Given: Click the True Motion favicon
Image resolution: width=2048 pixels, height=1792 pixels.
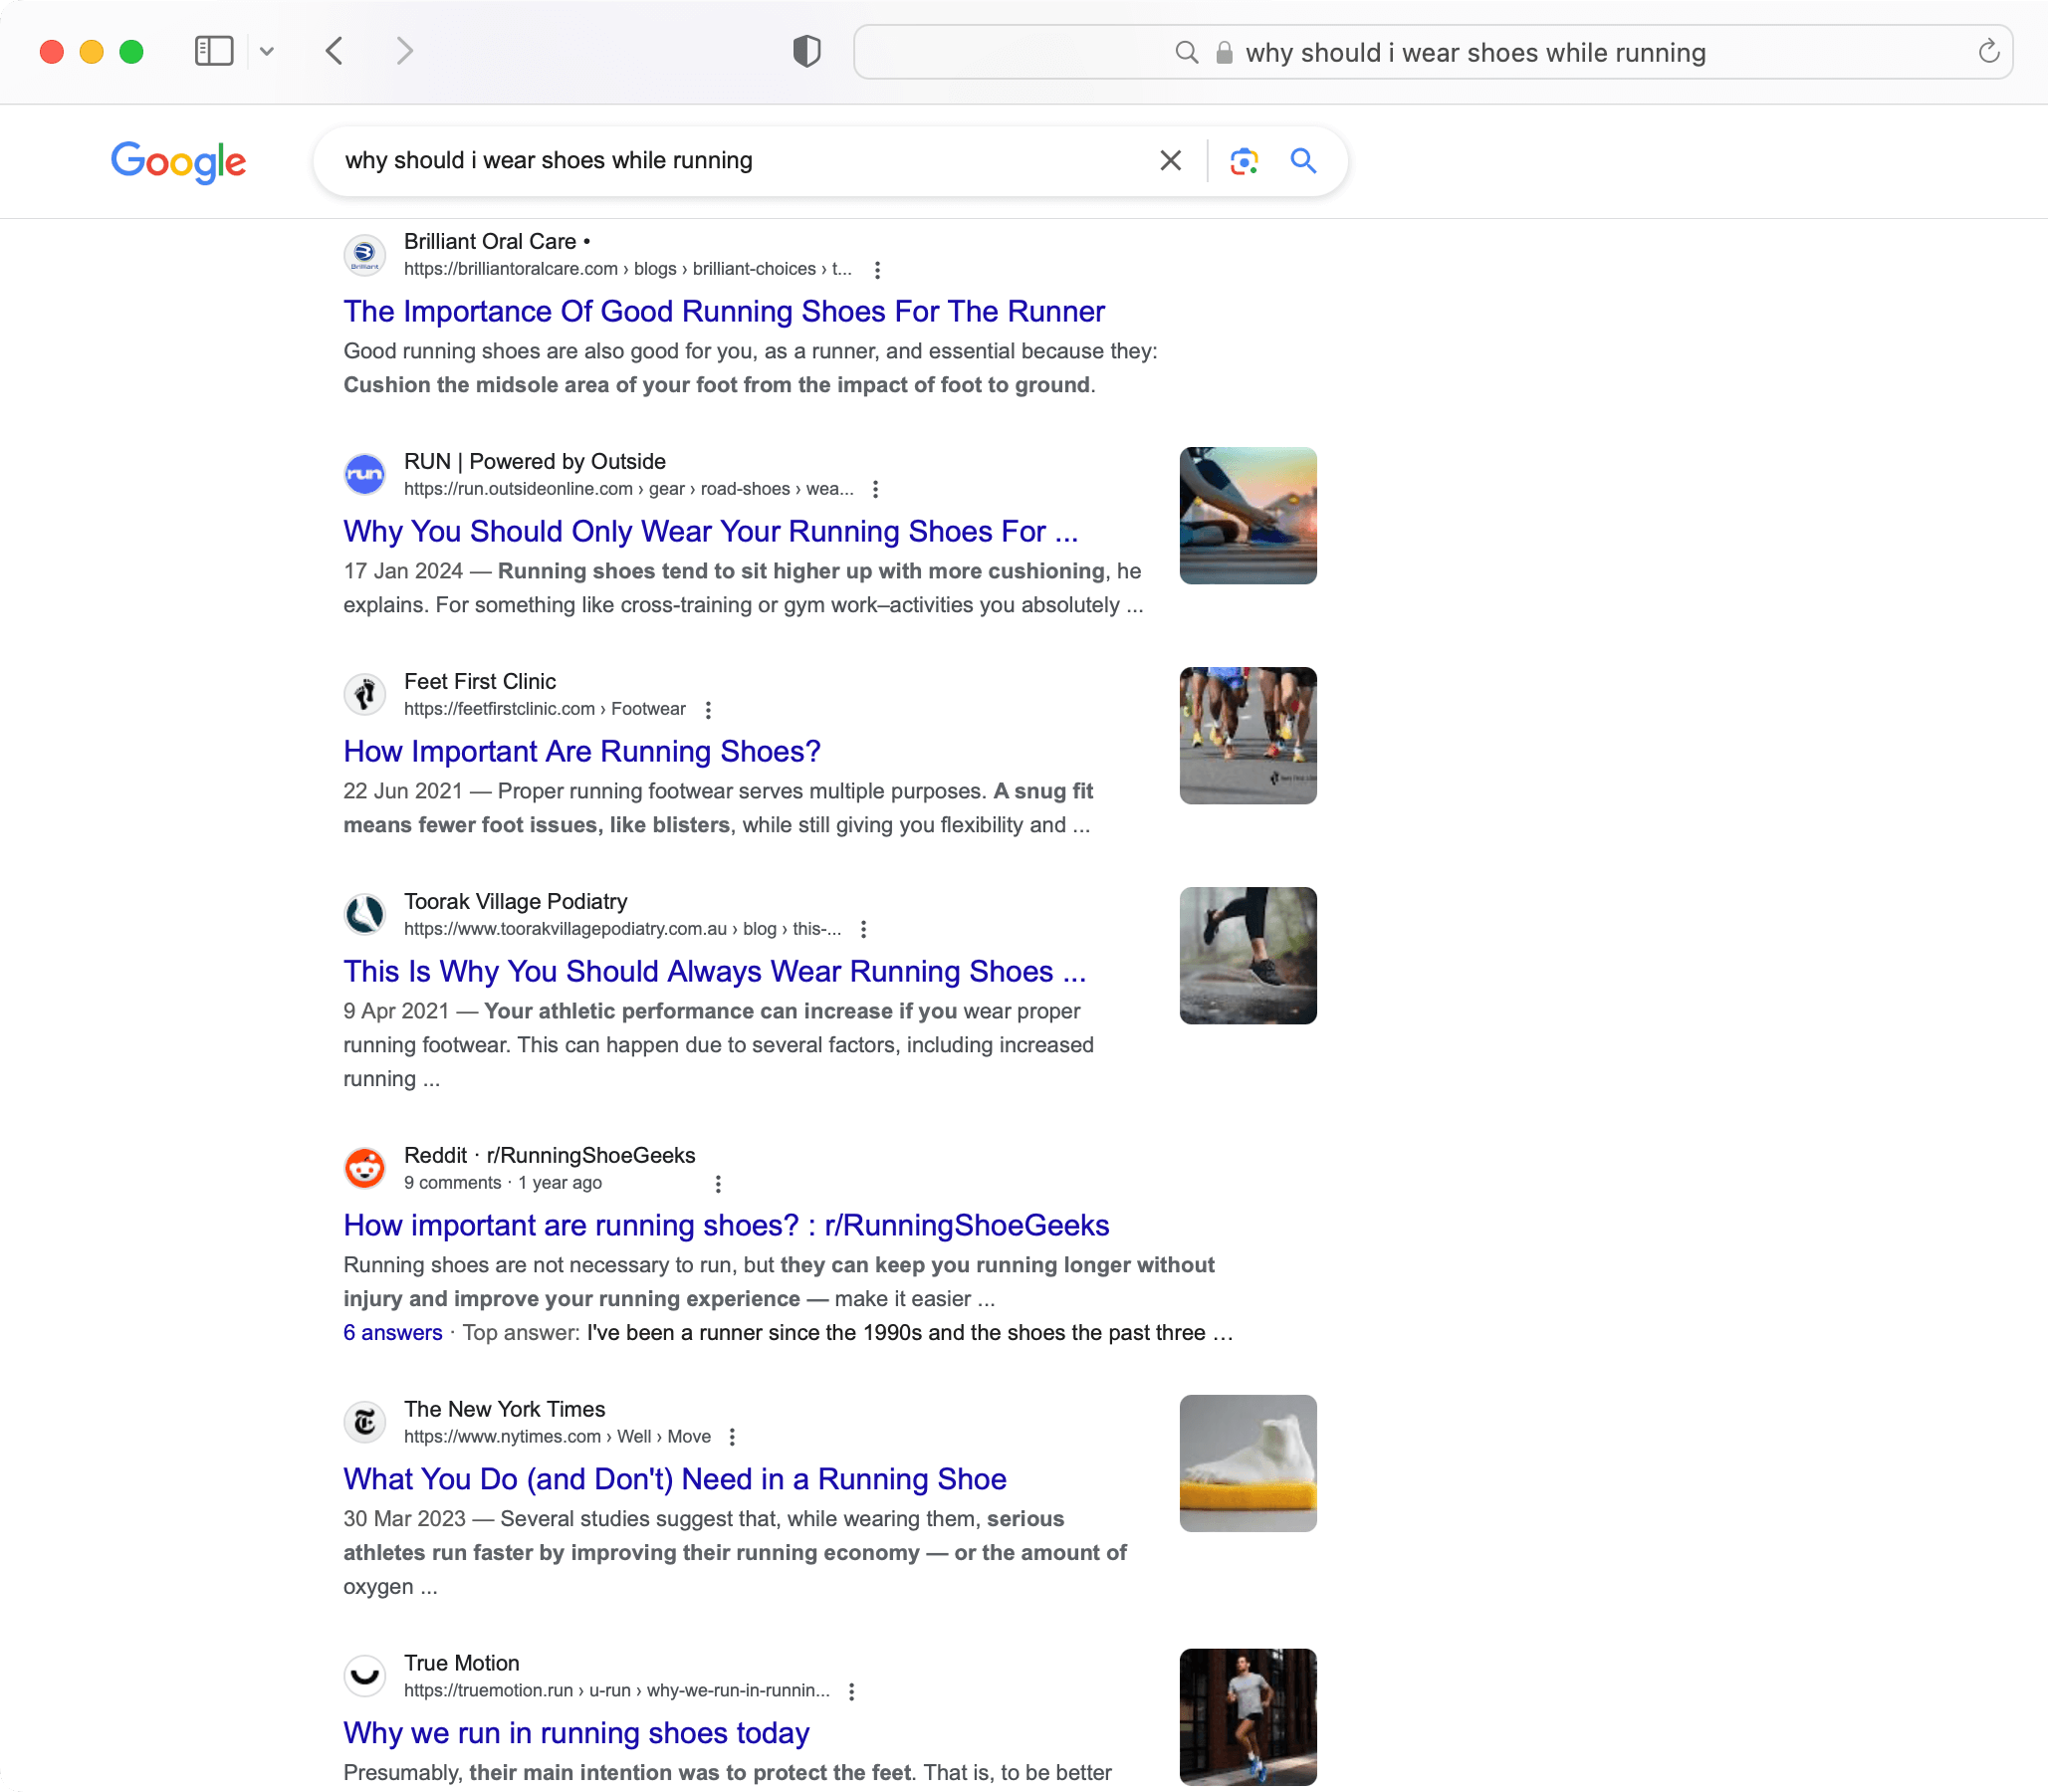Looking at the screenshot, I should tap(365, 1676).
